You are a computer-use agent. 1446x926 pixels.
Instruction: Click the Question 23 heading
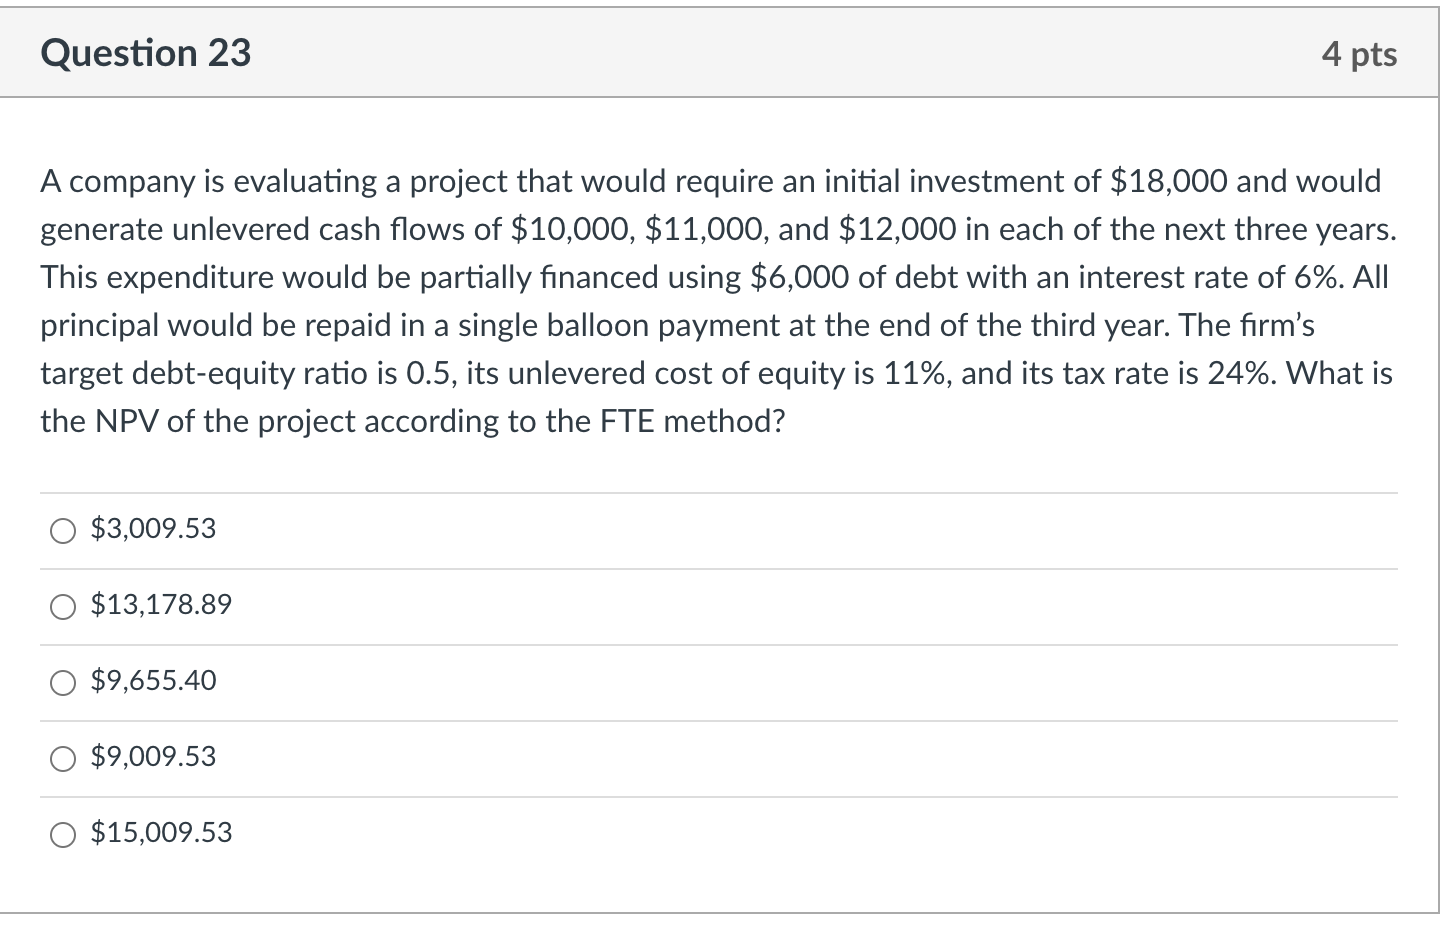(146, 53)
